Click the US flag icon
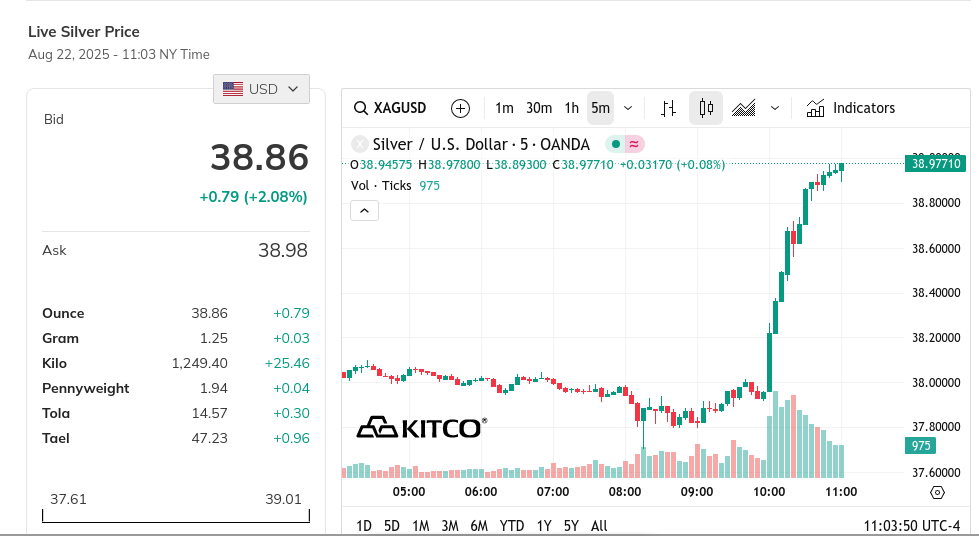 233,89
